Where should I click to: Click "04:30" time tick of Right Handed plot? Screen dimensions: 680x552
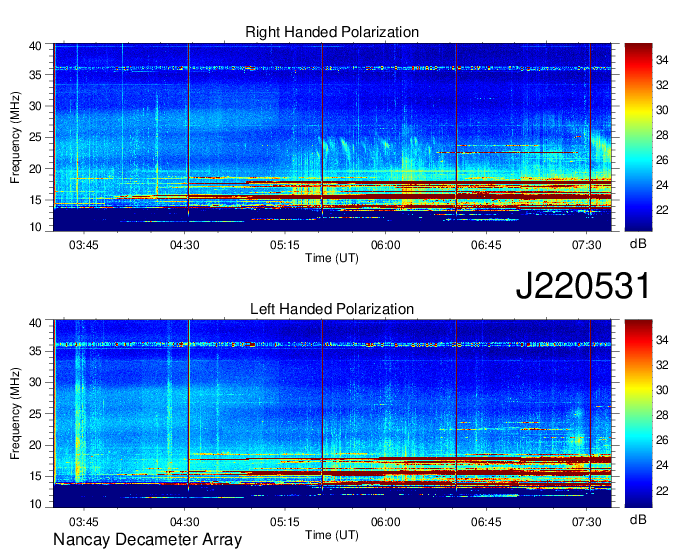pos(184,245)
